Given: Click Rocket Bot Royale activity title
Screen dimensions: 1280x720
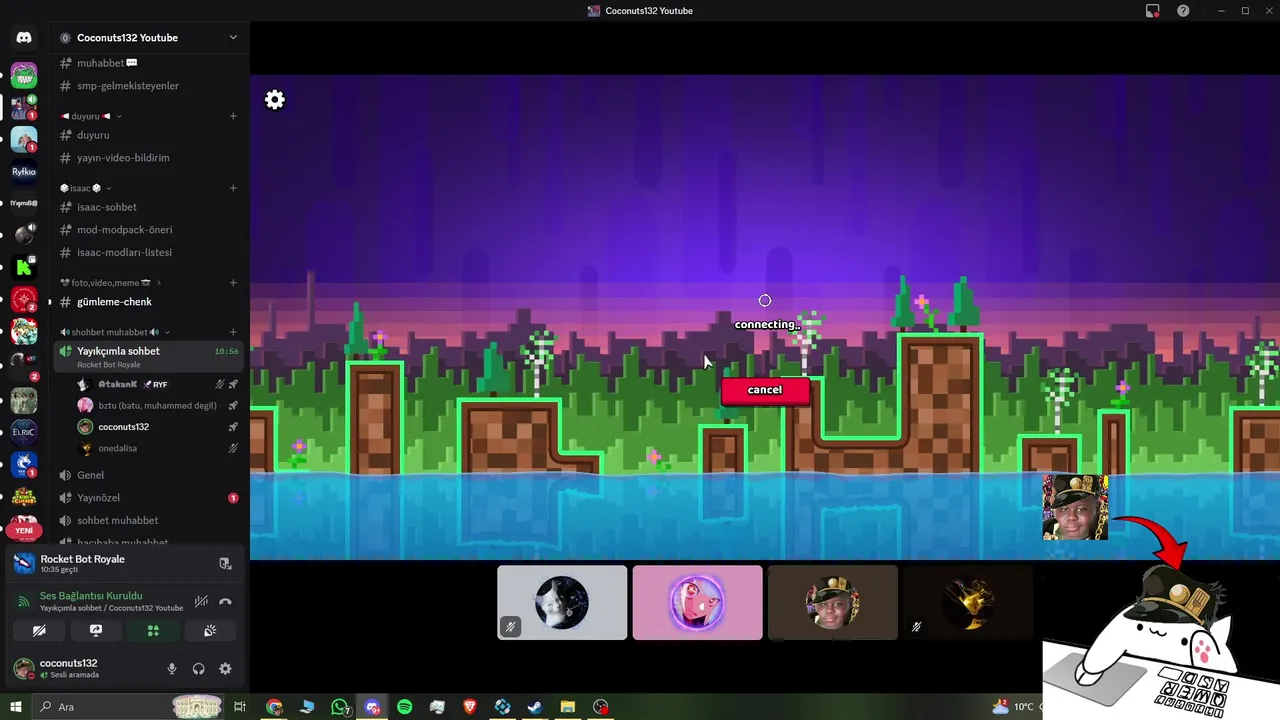Looking at the screenshot, I should (82, 559).
